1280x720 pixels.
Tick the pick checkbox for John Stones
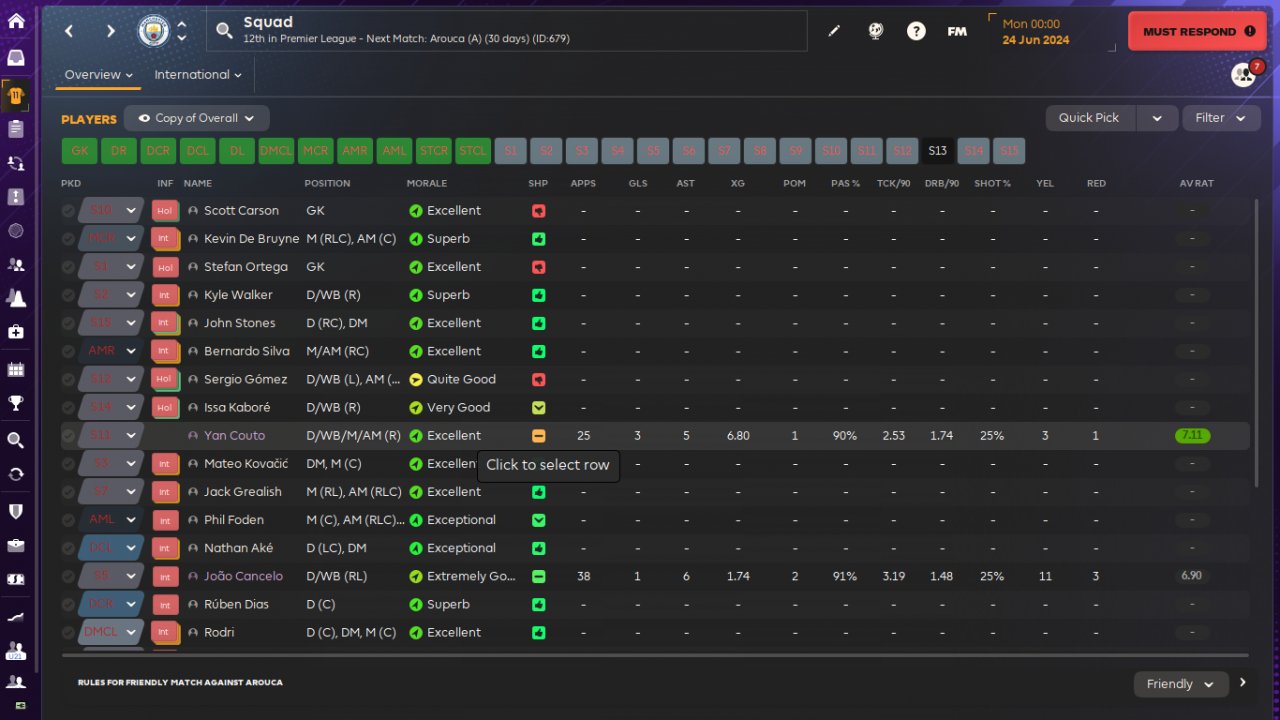pyautogui.click(x=68, y=323)
